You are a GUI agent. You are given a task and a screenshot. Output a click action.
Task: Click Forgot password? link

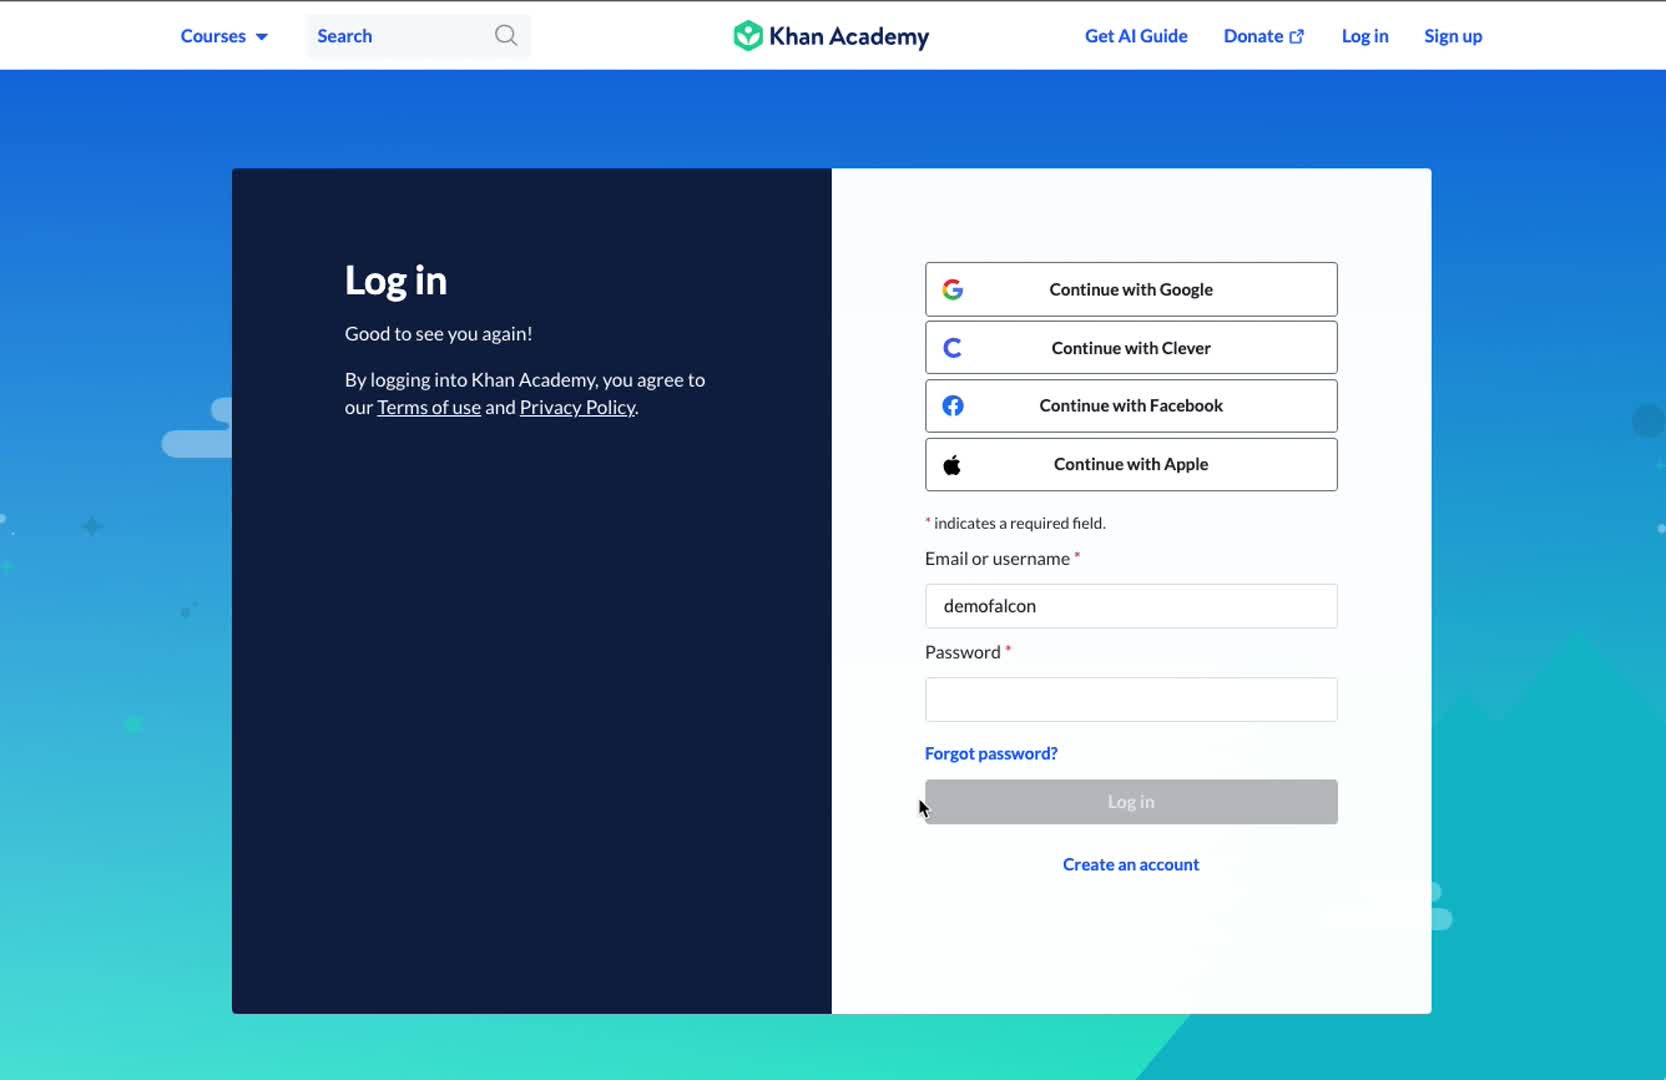click(991, 753)
